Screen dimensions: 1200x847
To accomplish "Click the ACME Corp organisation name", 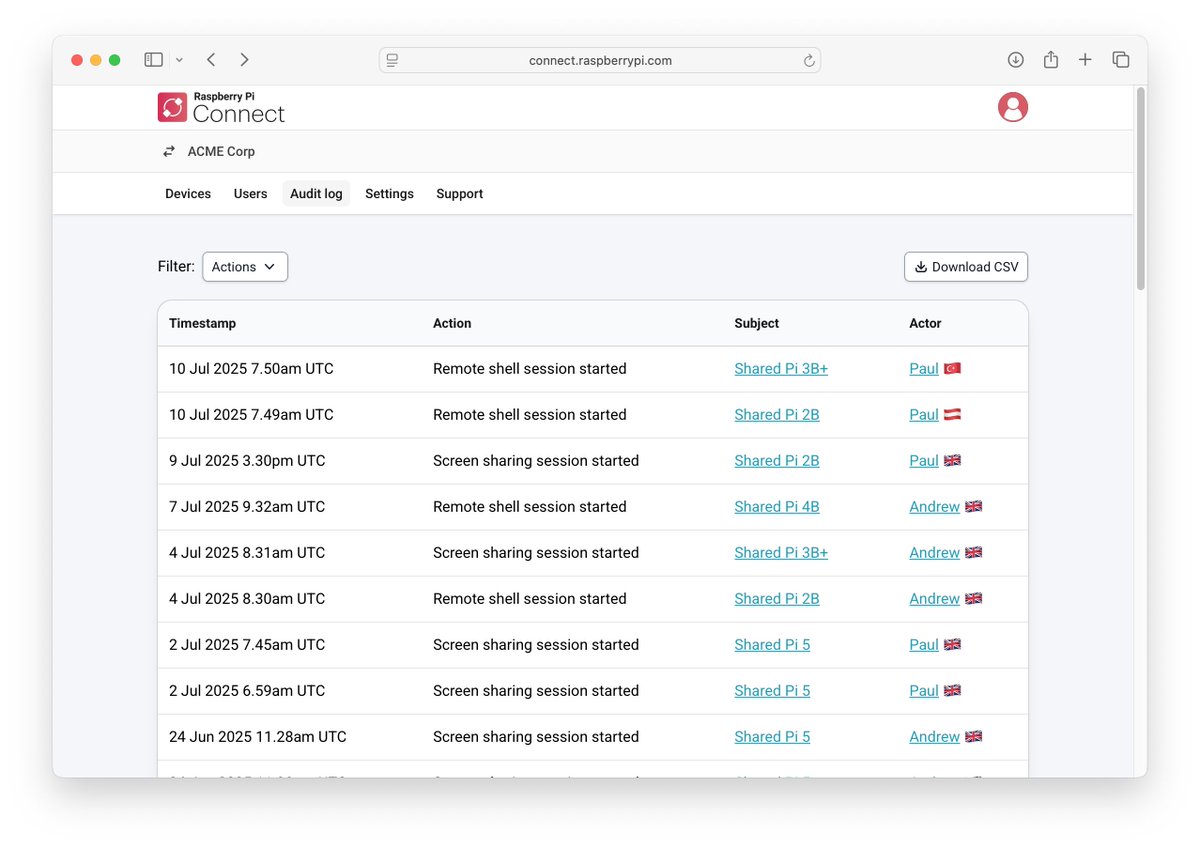I will point(221,152).
